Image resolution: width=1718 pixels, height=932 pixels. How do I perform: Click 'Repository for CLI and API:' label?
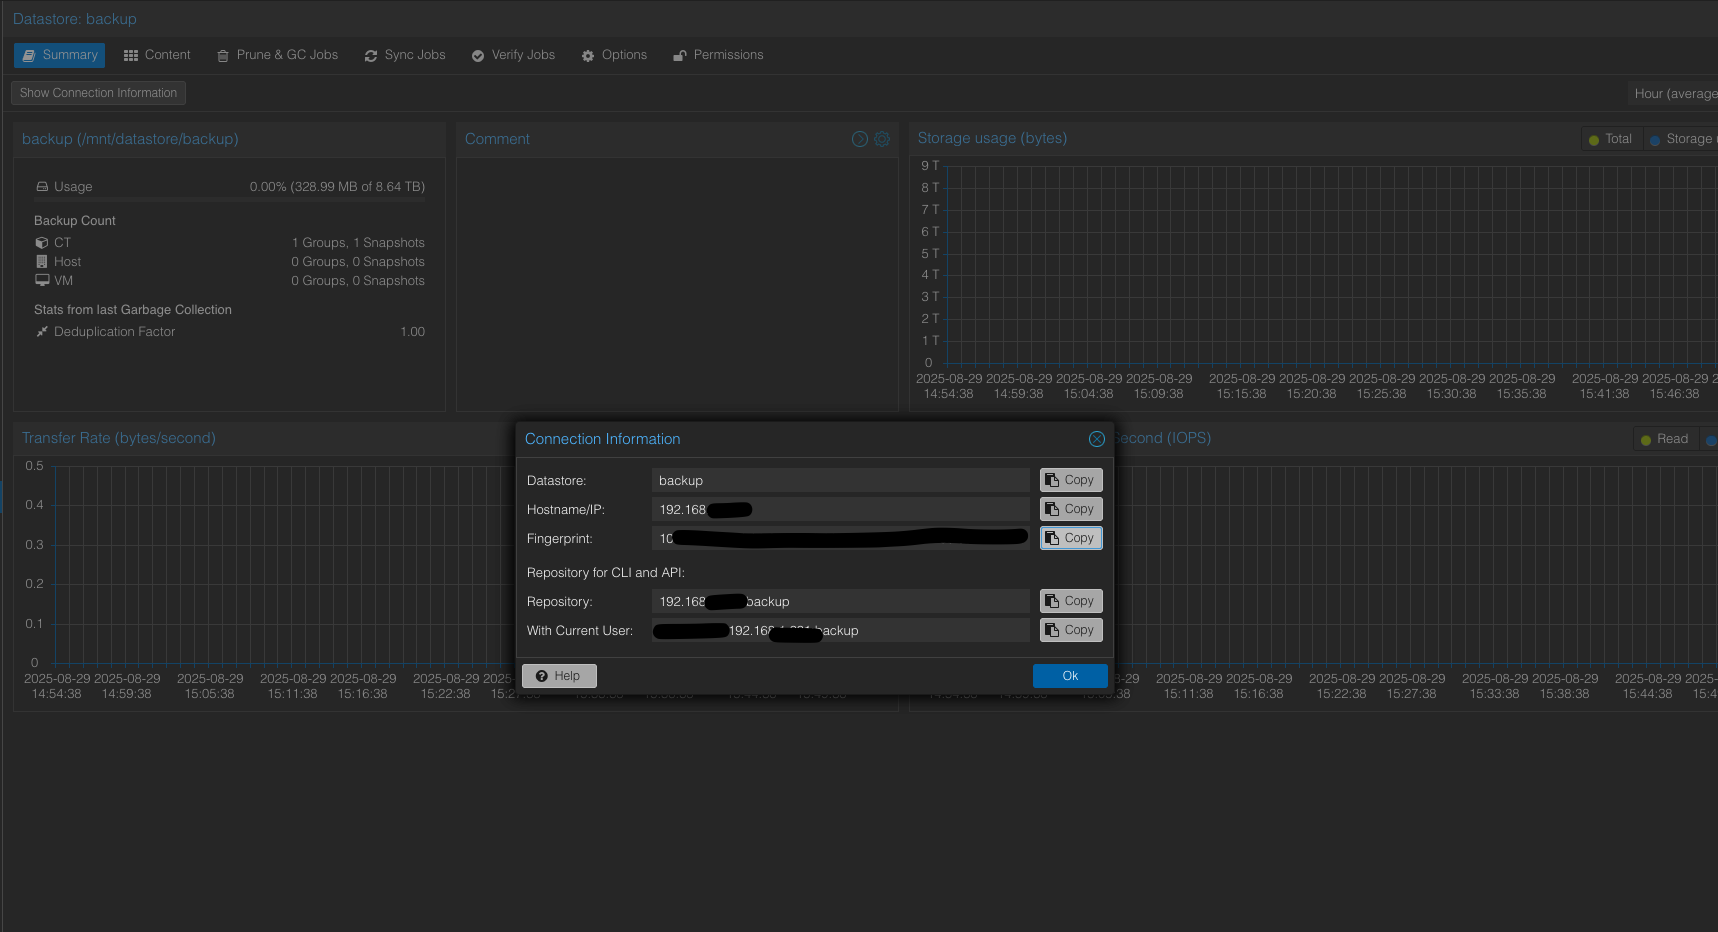606,573
